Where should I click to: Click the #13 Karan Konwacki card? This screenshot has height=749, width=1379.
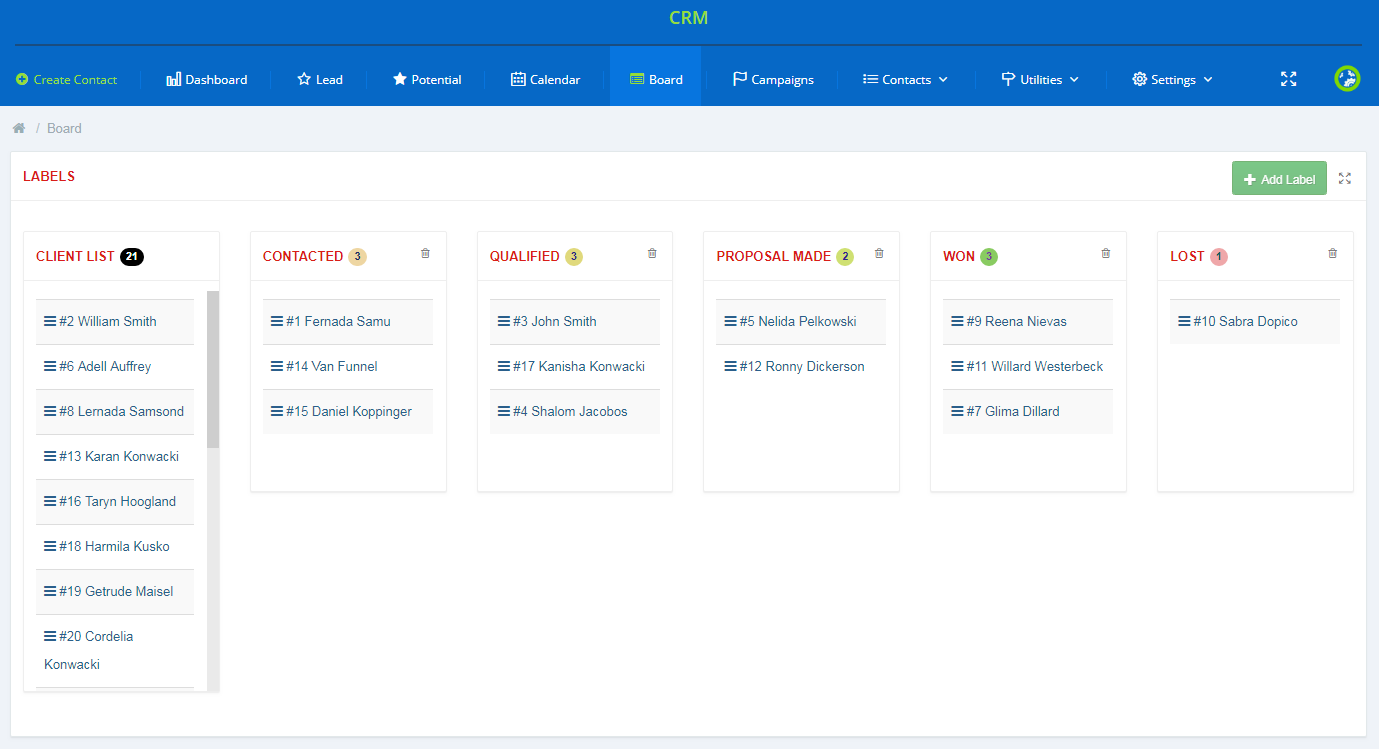pos(115,456)
